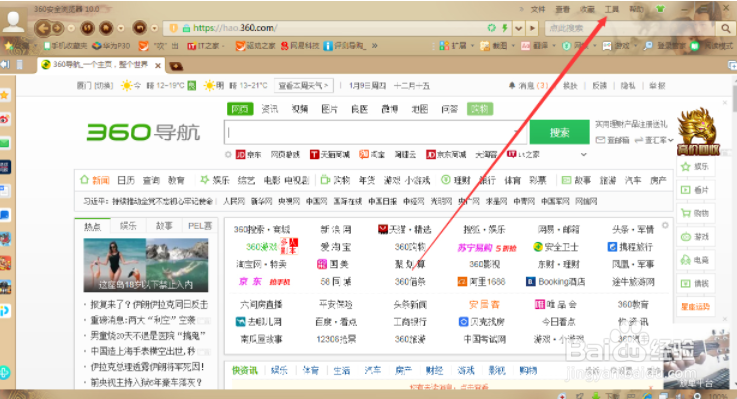The height and width of the screenshot is (399, 737).
Task: Open the IT之家 bookmark
Action: pos(205,46)
